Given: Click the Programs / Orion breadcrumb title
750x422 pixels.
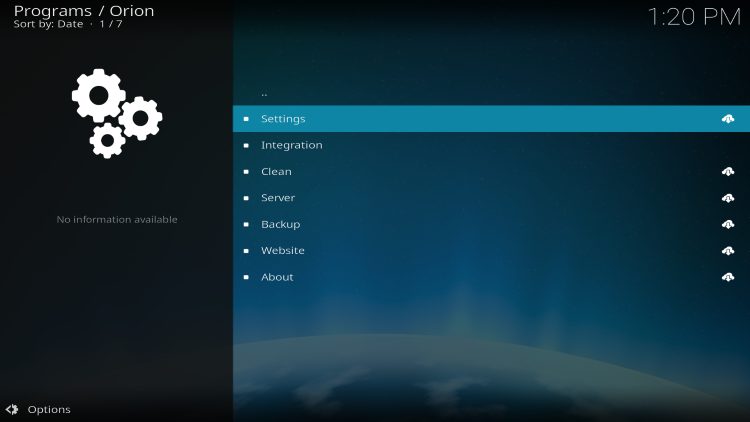Looking at the screenshot, I should (x=84, y=11).
